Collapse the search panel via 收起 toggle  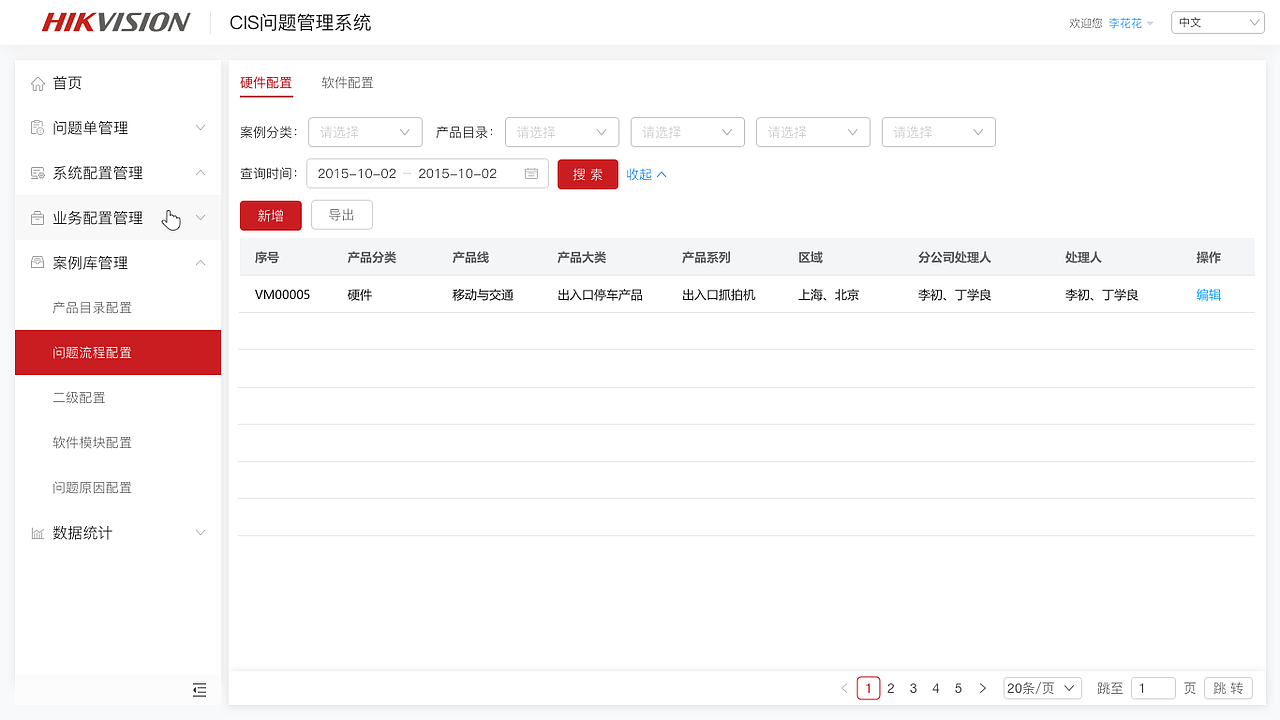(x=646, y=174)
